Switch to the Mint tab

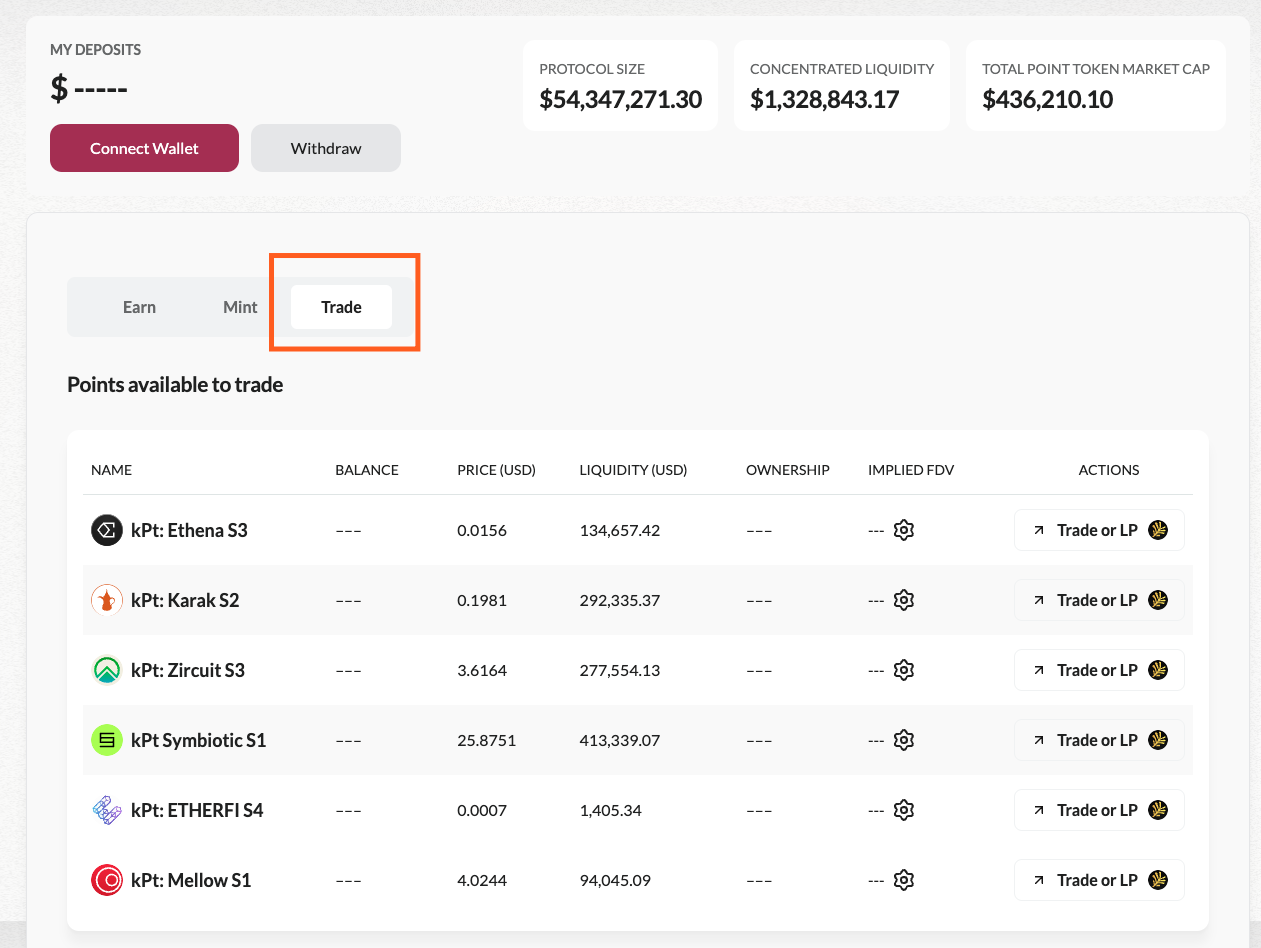click(240, 307)
